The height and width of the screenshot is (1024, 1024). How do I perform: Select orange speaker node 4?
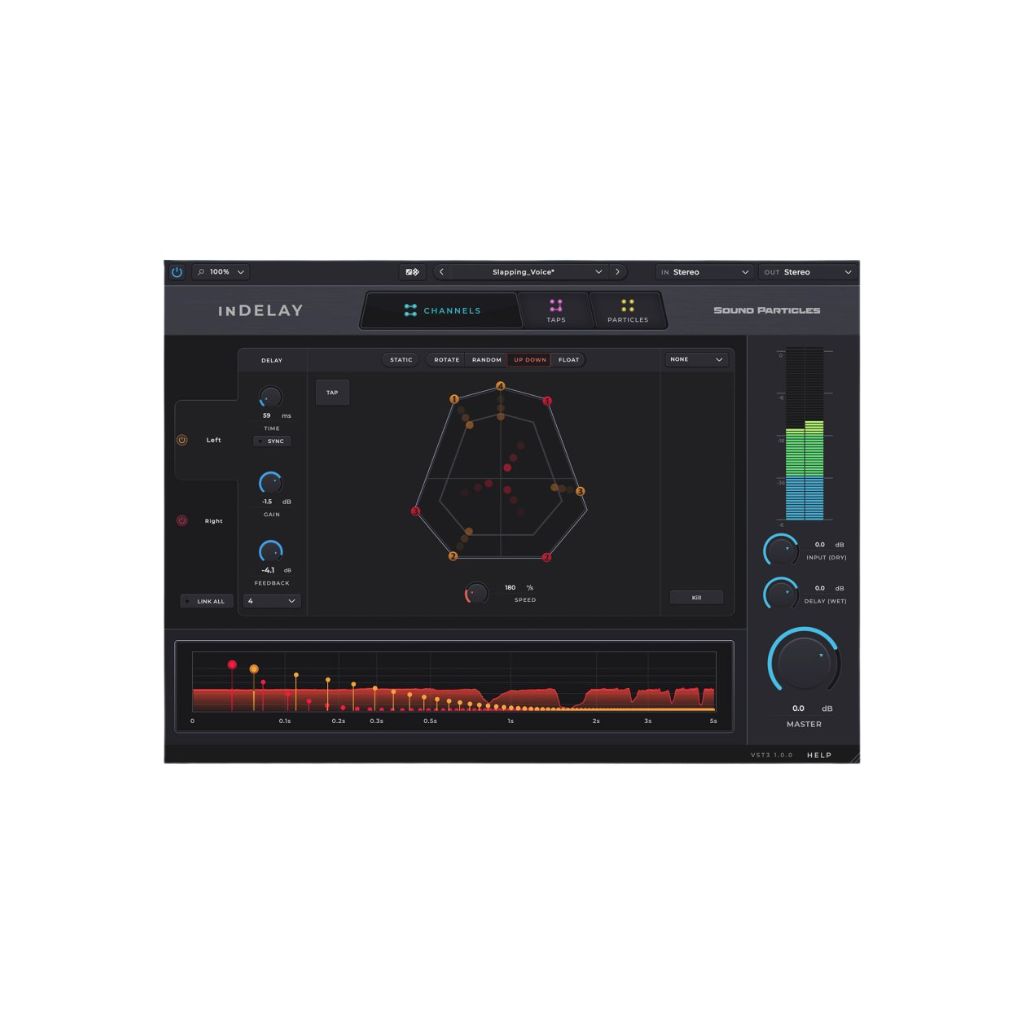(501, 386)
